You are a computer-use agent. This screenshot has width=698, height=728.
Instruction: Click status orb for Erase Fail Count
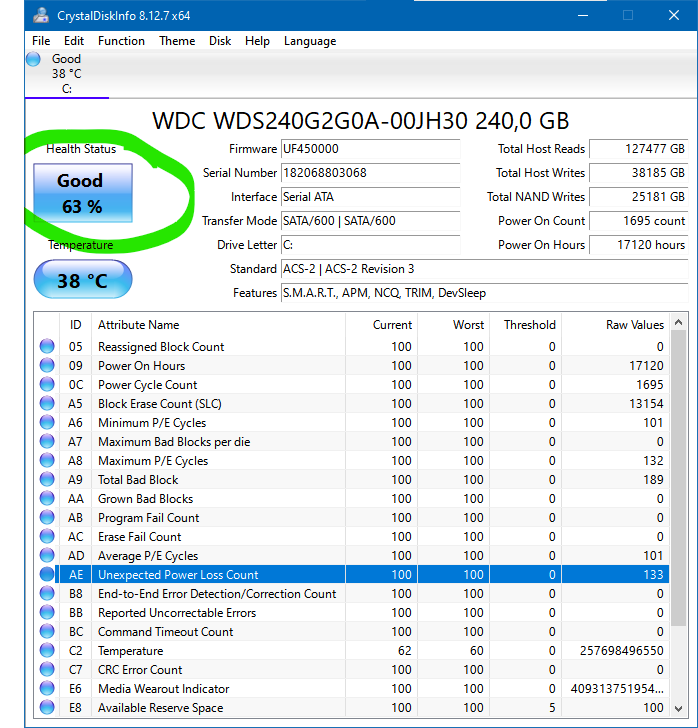click(47, 536)
